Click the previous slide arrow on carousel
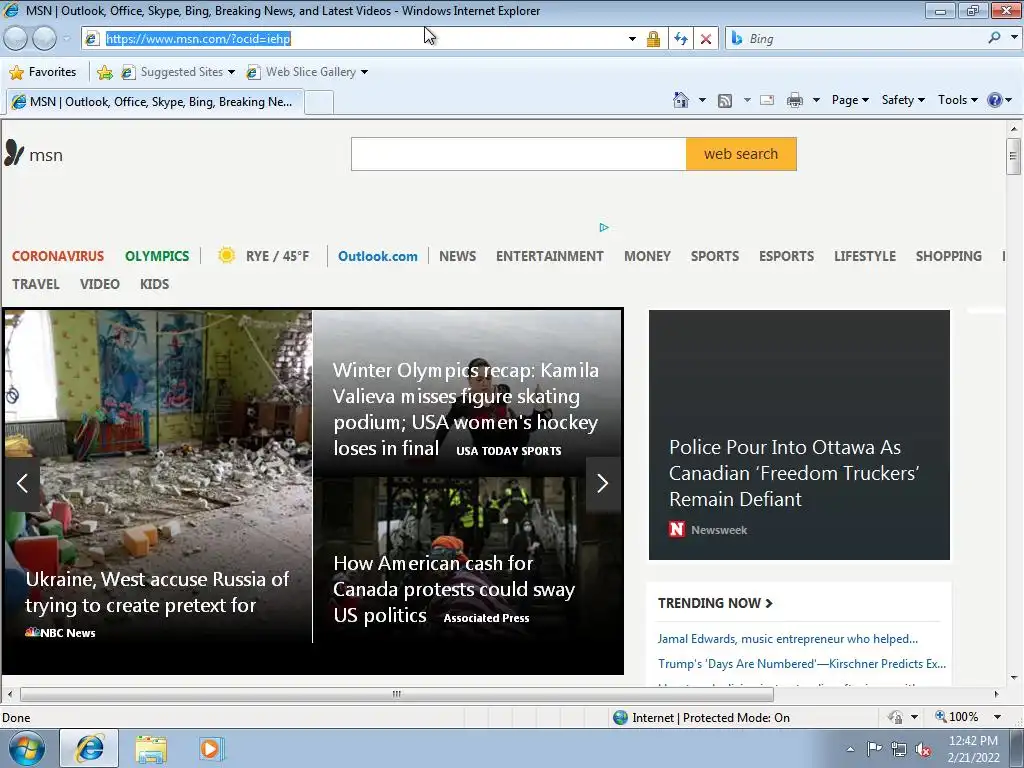Image resolution: width=1024 pixels, height=768 pixels. click(x=22, y=483)
